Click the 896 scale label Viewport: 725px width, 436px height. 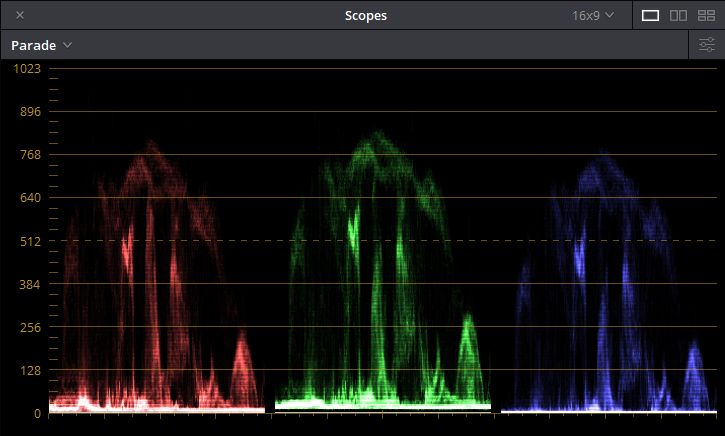(31, 111)
